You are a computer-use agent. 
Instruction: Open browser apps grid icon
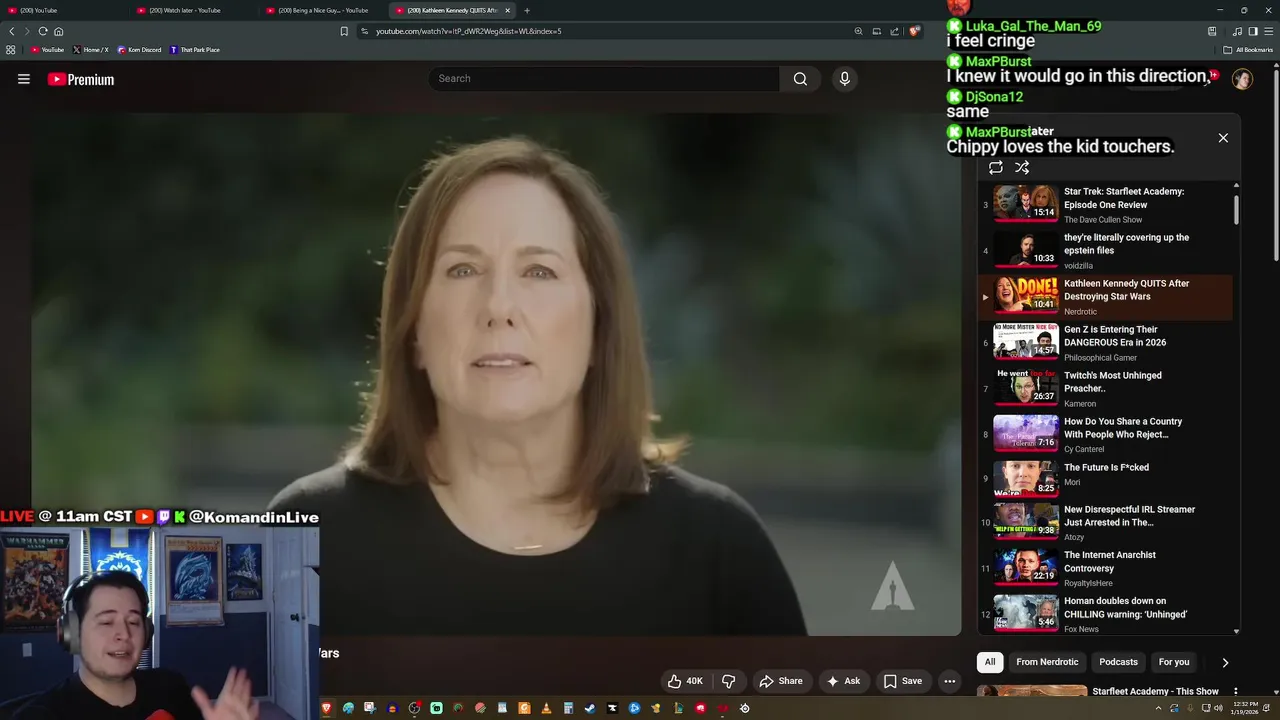pyautogui.click(x=11, y=50)
